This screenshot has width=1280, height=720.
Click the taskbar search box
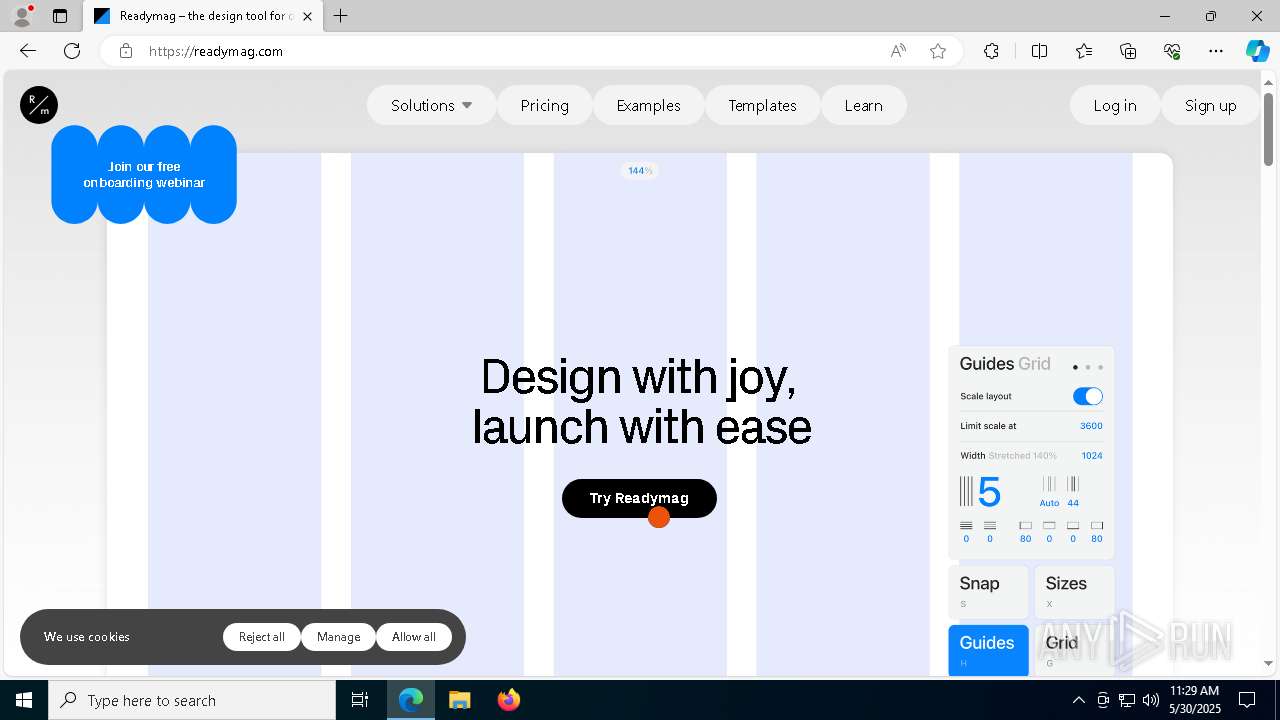[x=192, y=700]
